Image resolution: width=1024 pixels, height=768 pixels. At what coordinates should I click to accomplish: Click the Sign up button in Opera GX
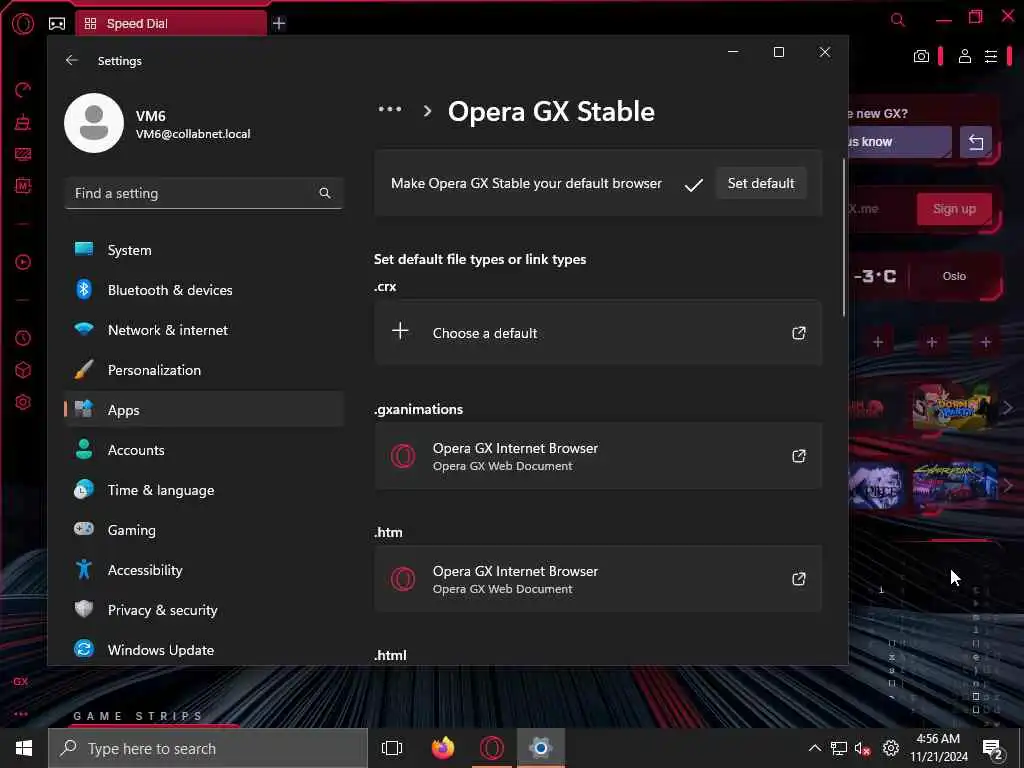click(x=954, y=209)
